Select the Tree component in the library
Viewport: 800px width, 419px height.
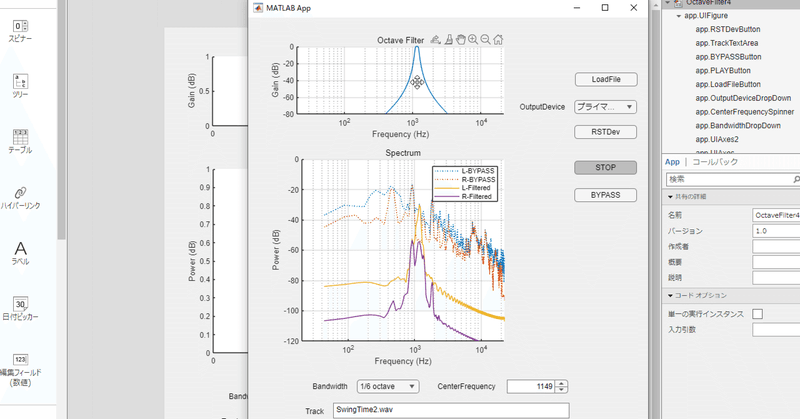click(x=20, y=86)
